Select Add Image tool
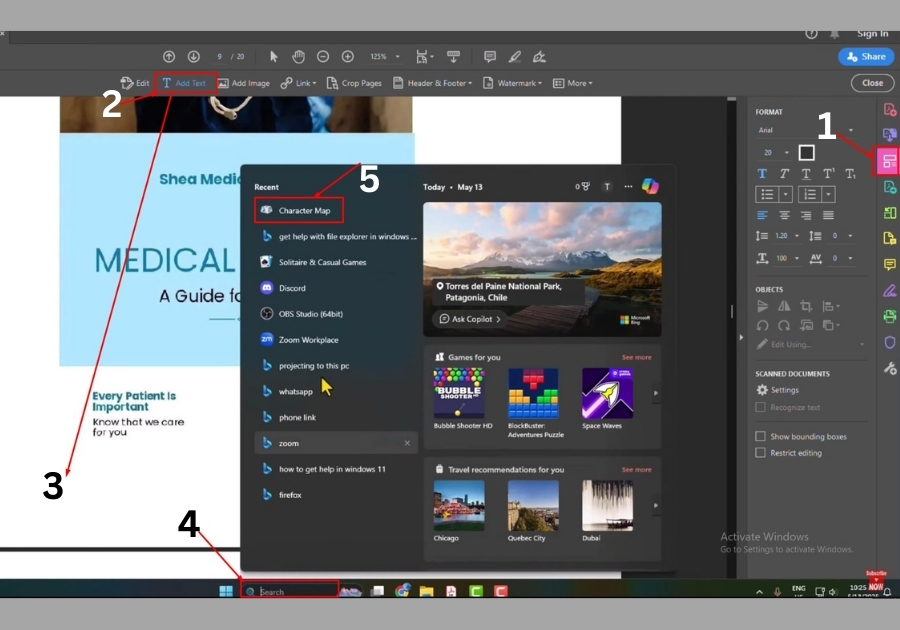900x630 pixels. tap(244, 83)
